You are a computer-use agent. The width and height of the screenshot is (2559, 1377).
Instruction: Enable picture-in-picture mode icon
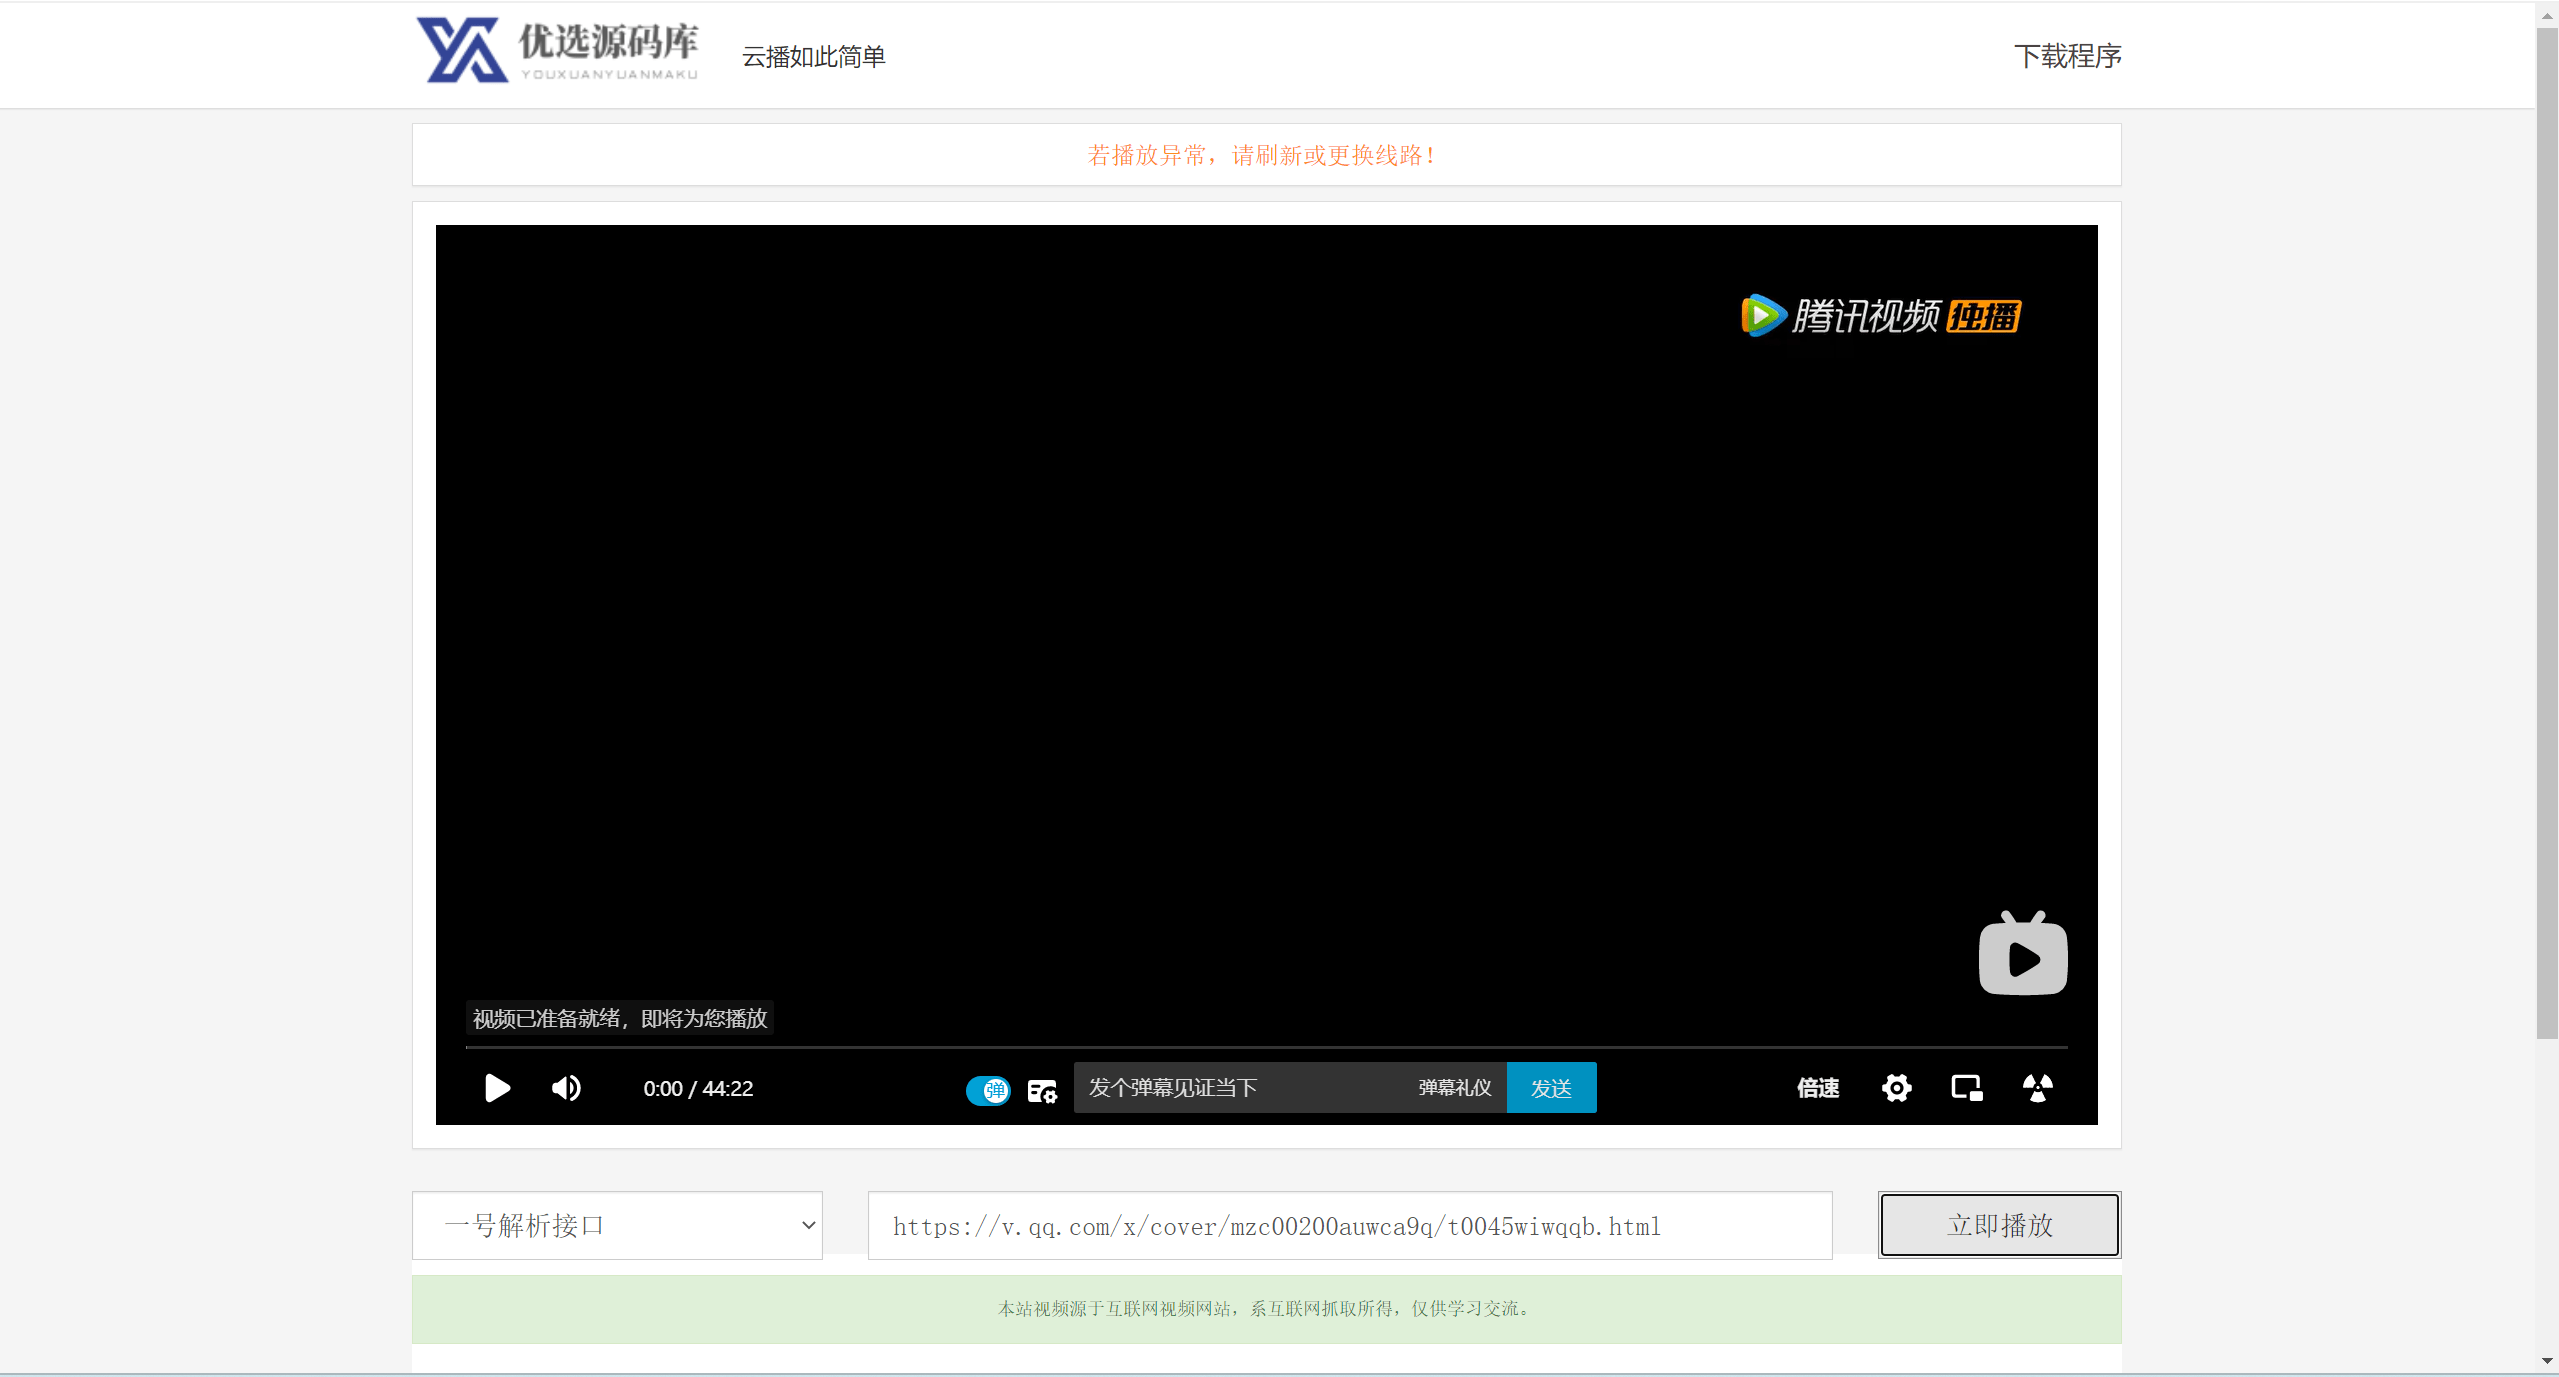click(x=1967, y=1088)
